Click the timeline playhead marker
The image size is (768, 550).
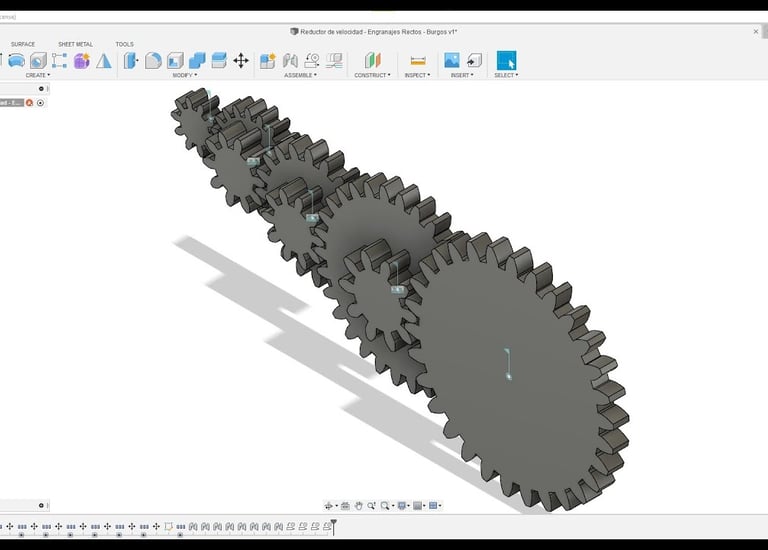point(334,526)
